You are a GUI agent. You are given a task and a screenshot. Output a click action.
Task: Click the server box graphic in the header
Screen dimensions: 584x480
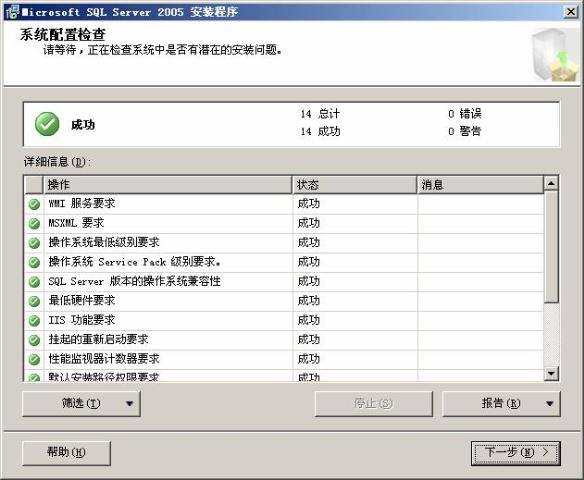pyautogui.click(x=555, y=55)
